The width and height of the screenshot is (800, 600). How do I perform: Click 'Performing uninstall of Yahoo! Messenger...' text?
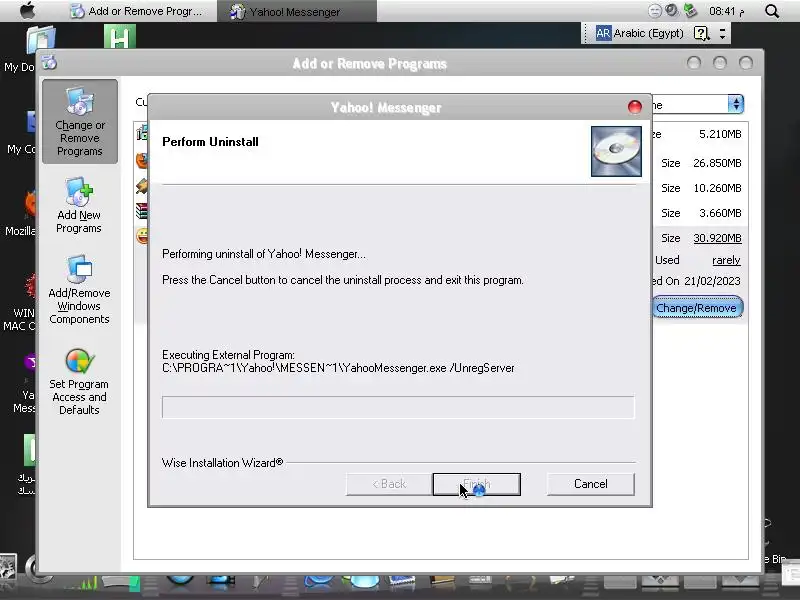click(x=264, y=254)
